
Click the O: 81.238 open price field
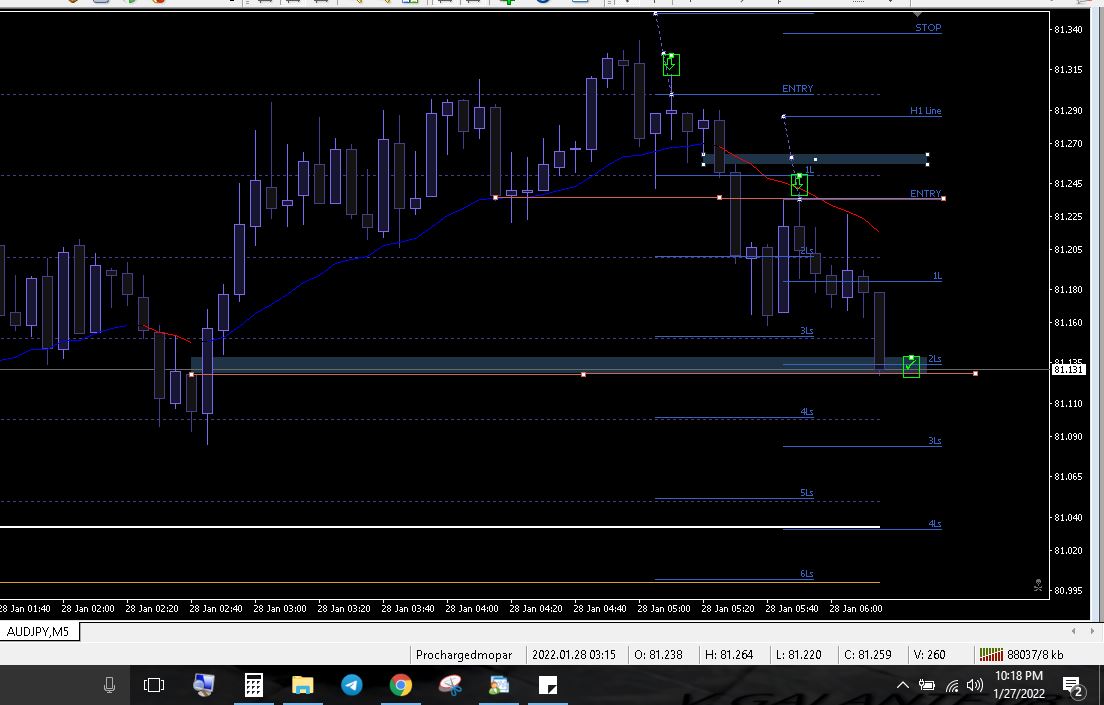658,654
